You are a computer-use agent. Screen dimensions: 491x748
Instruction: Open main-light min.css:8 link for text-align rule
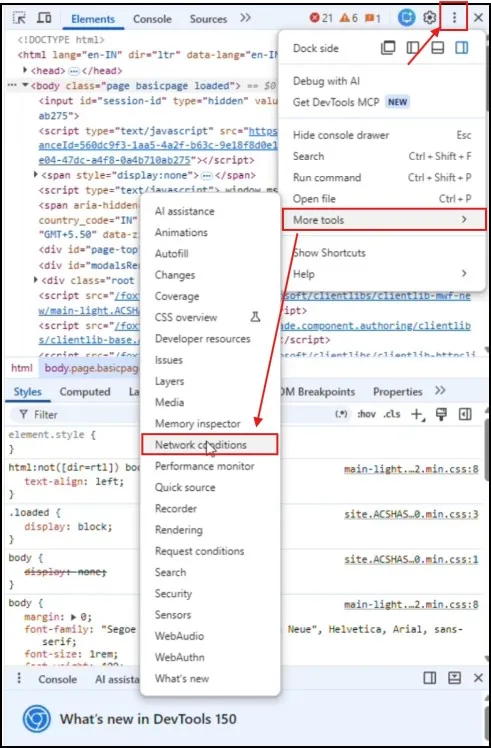(x=411, y=469)
